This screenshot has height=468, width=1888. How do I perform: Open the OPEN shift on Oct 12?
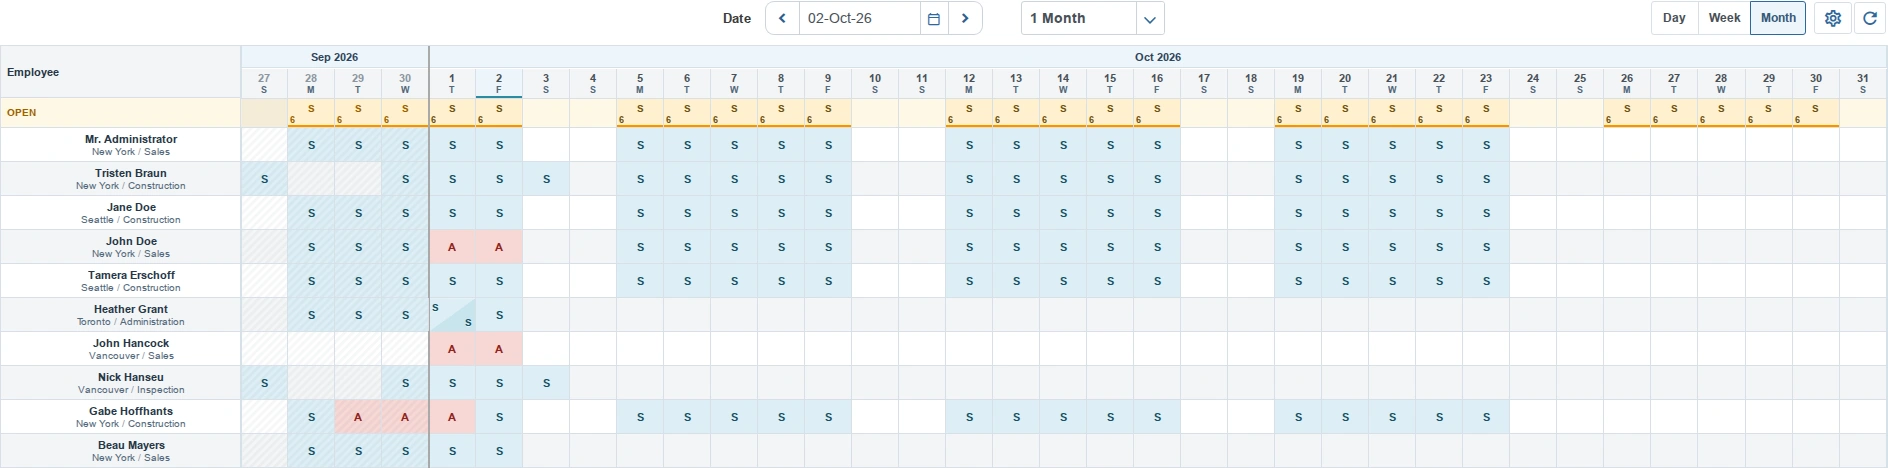click(969, 113)
